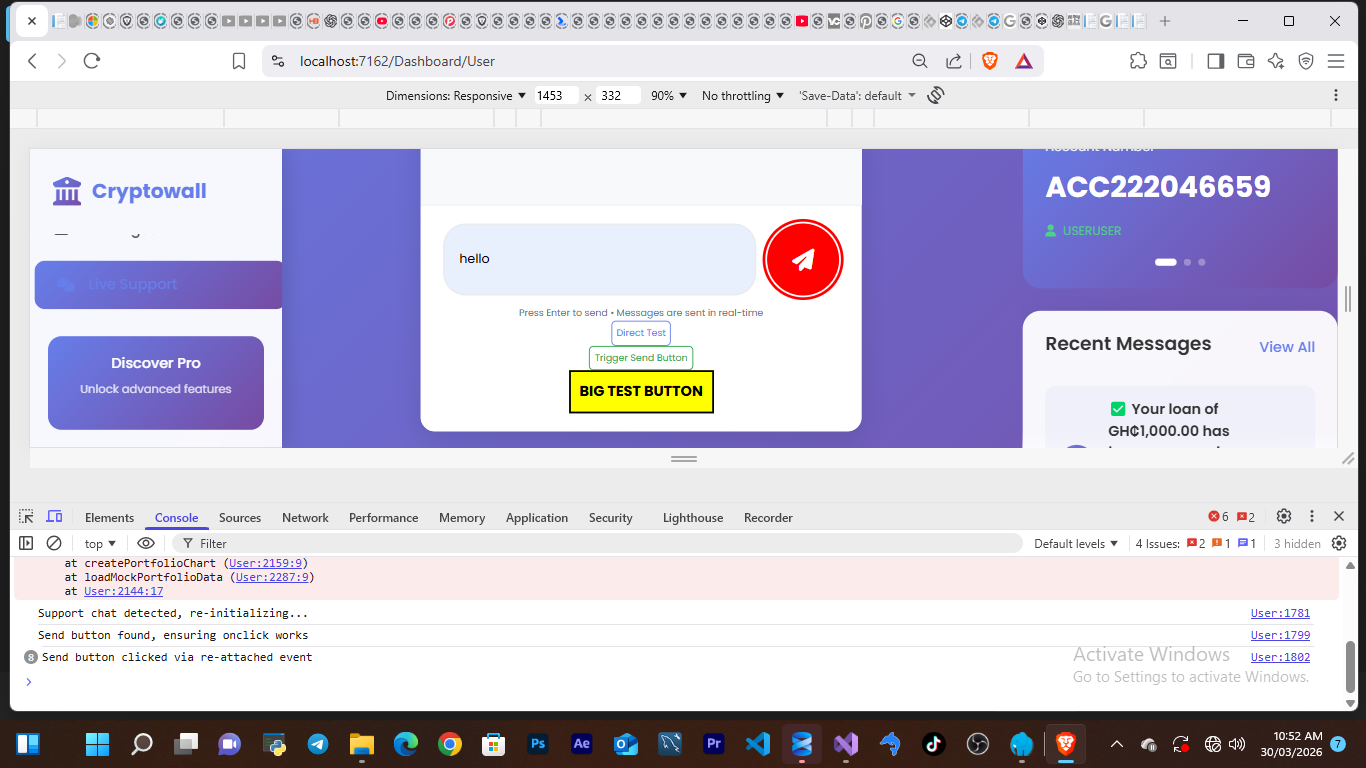Screen dimensions: 1366x768
Task: Open Brave Shields lion icon
Action: [990, 61]
